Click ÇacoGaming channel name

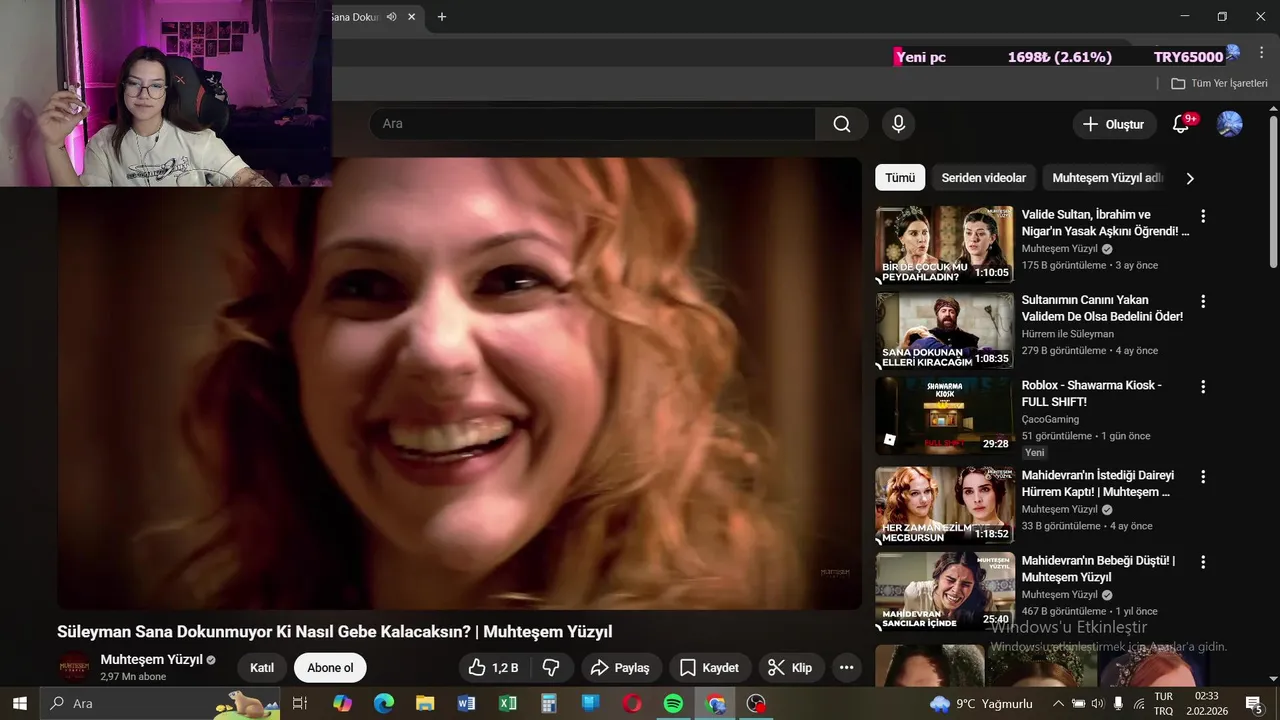click(x=1050, y=420)
